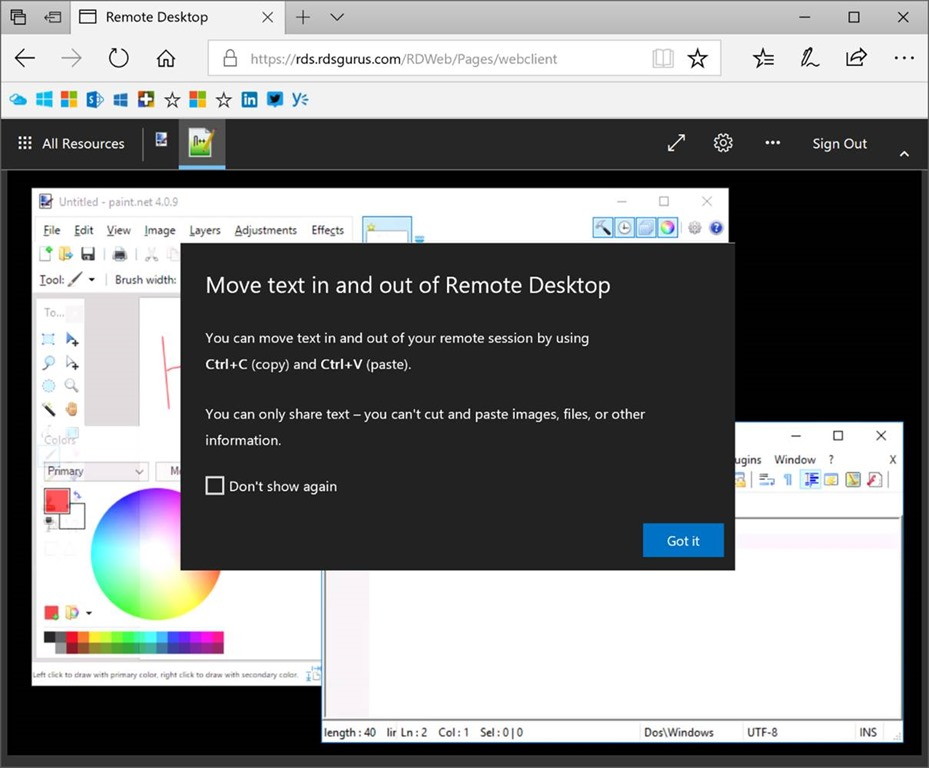Open the Twitter favorite

coord(274,100)
